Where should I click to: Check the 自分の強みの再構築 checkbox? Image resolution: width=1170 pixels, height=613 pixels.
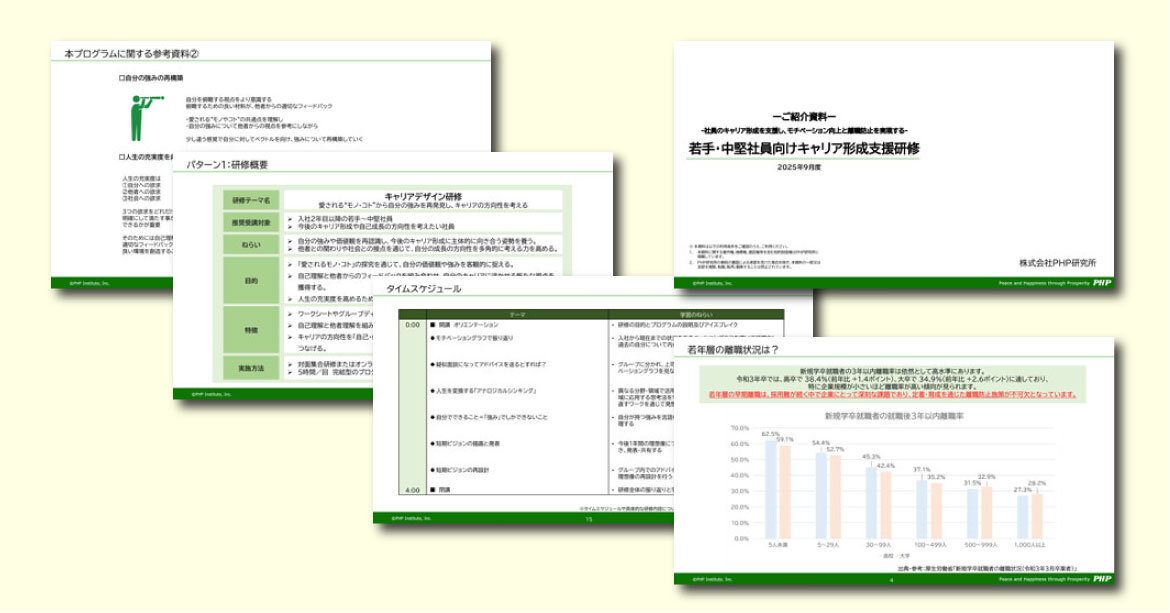[120, 76]
